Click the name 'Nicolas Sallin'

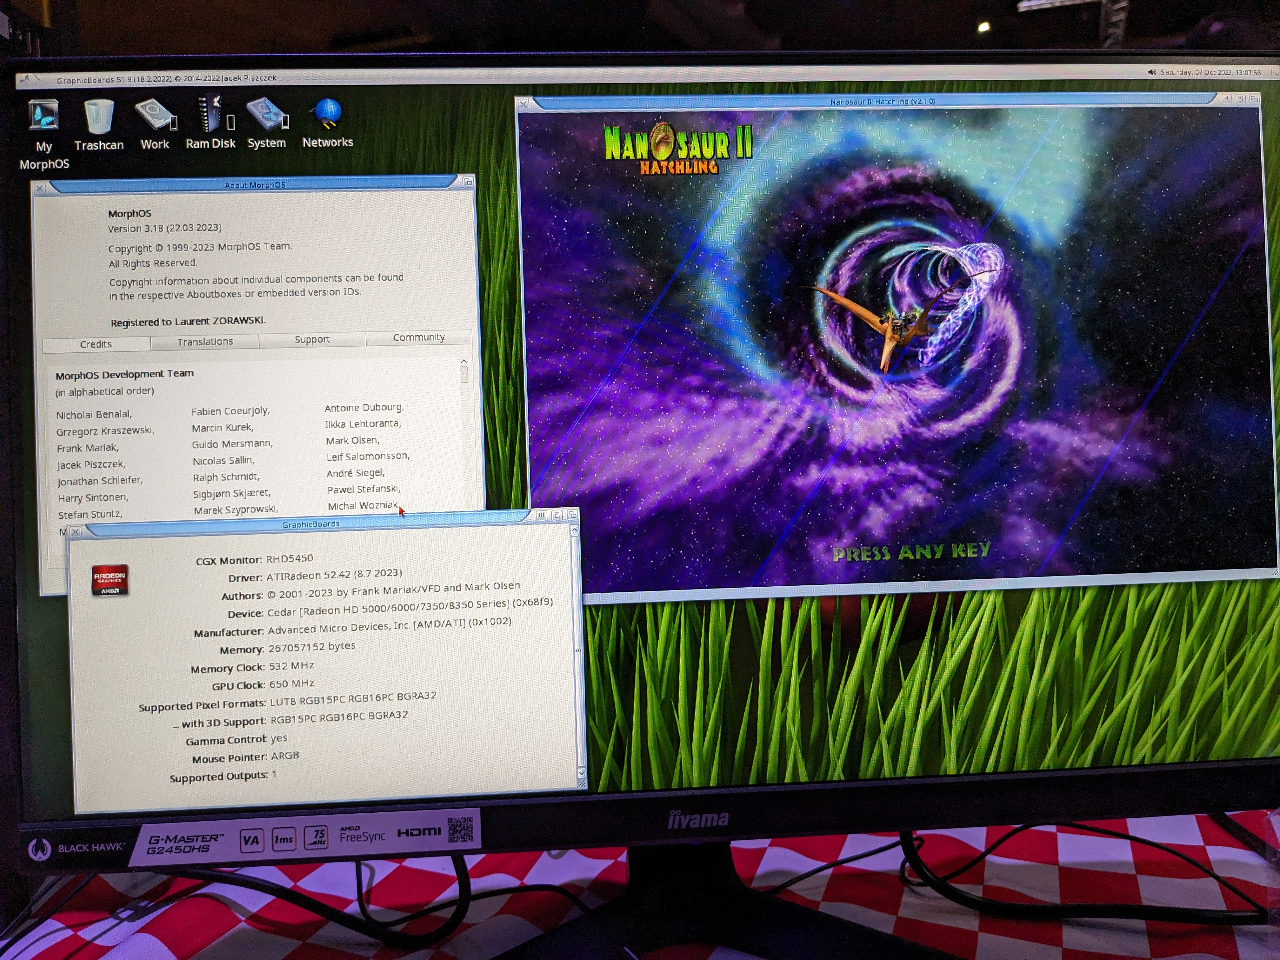(223, 461)
